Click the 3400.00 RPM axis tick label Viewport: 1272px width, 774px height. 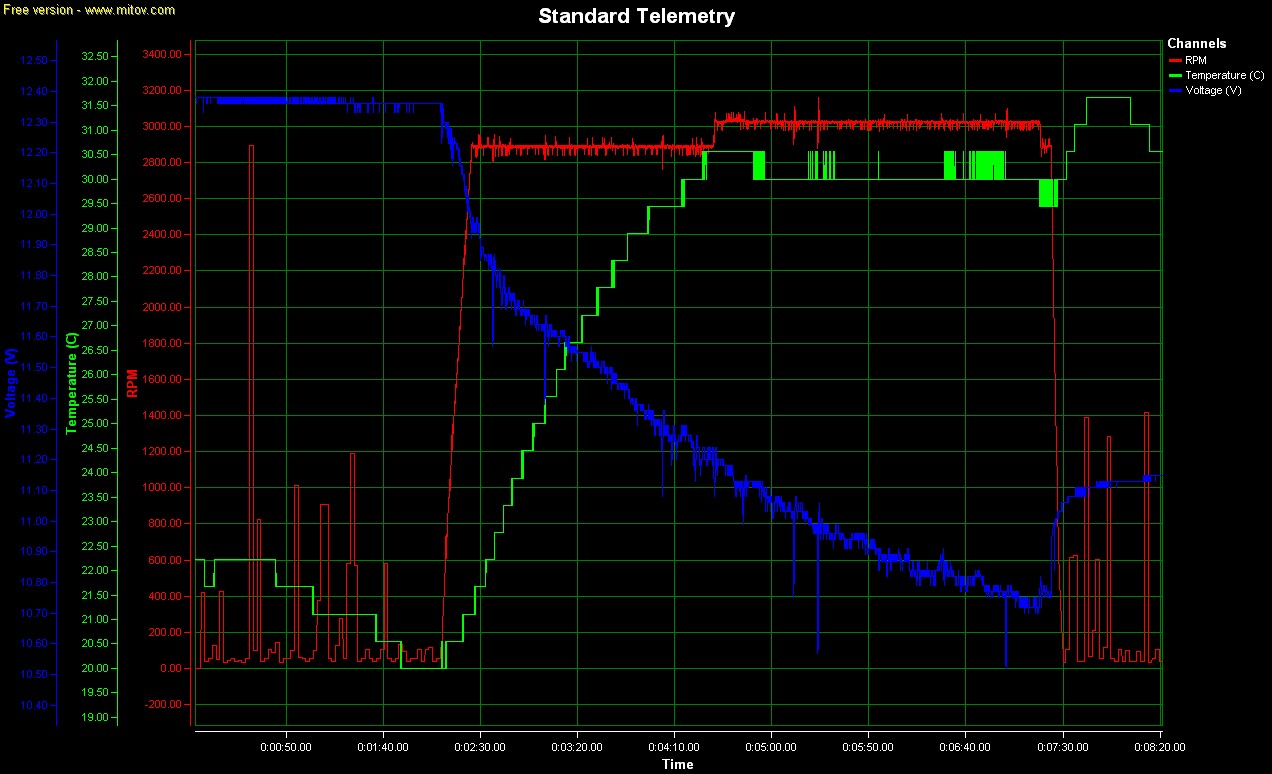pyautogui.click(x=162, y=54)
